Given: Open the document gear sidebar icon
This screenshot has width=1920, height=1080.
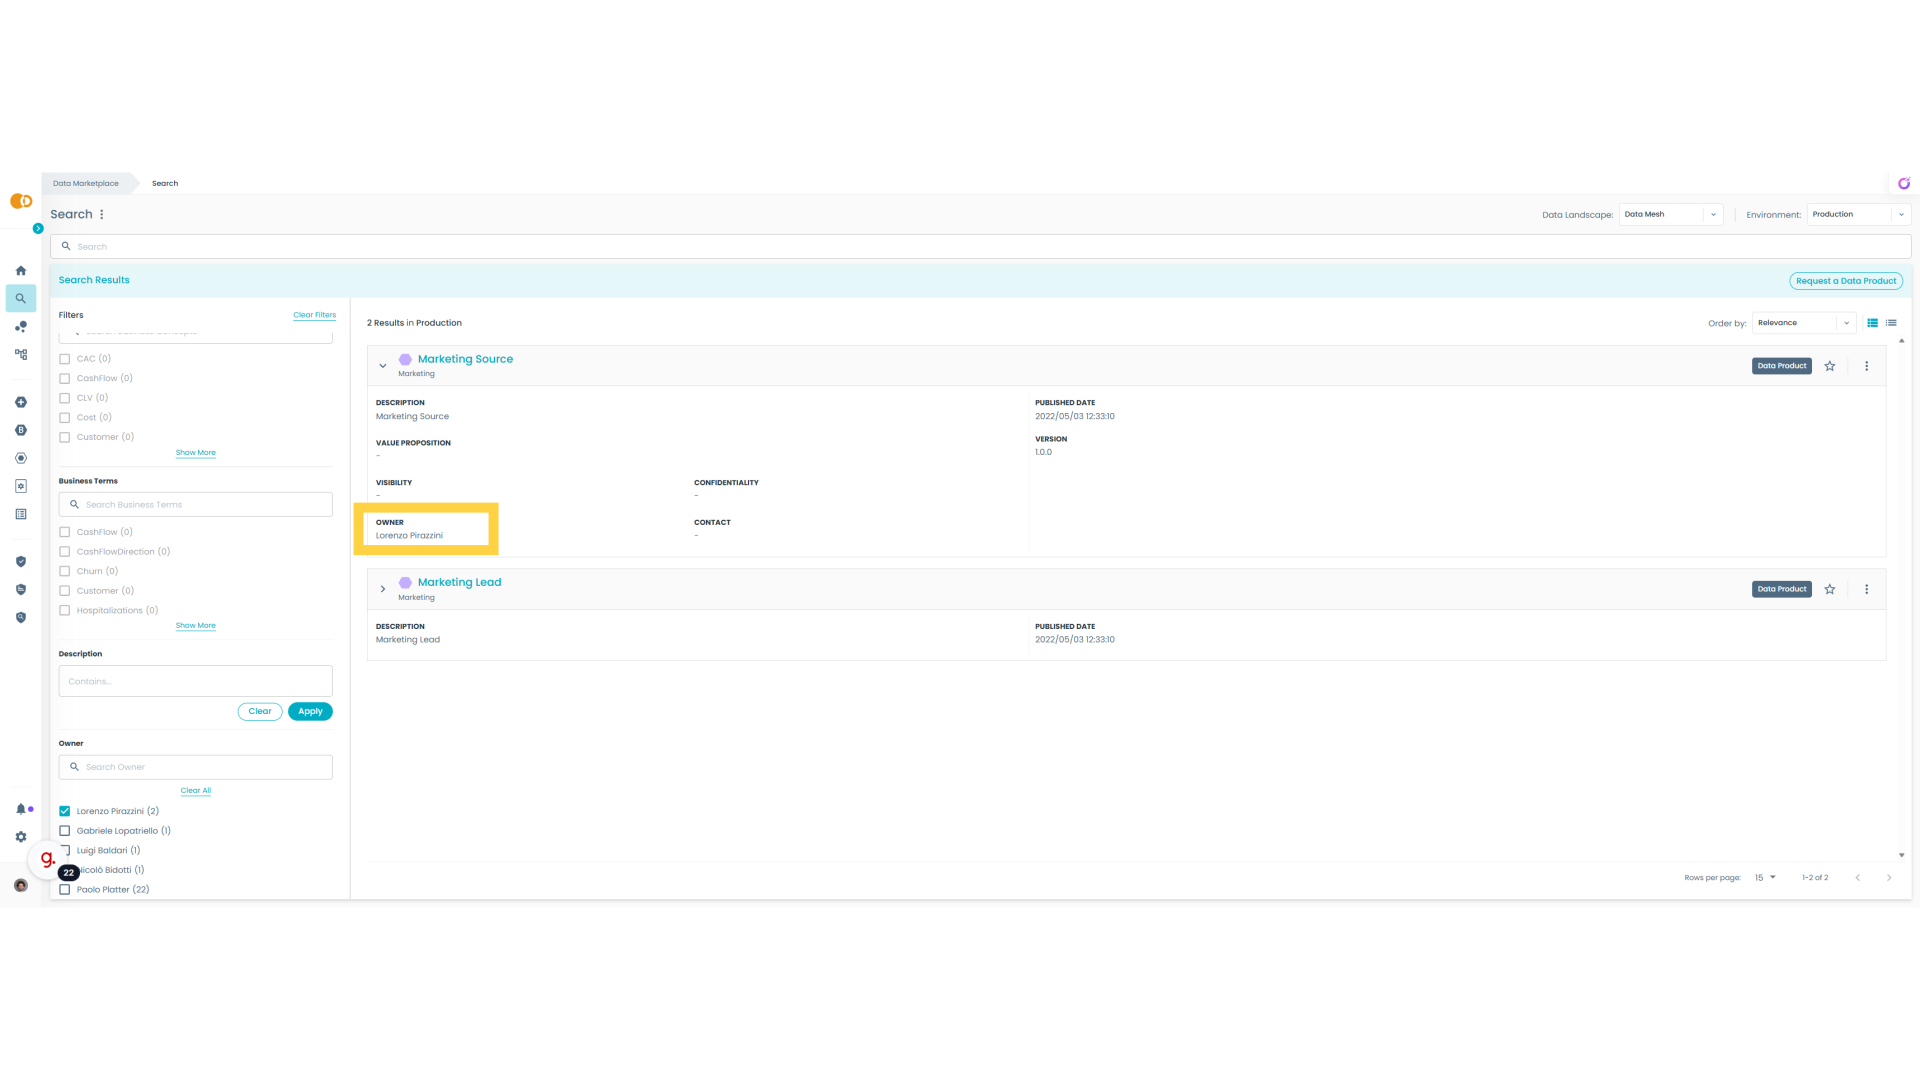Looking at the screenshot, I should tap(21, 486).
